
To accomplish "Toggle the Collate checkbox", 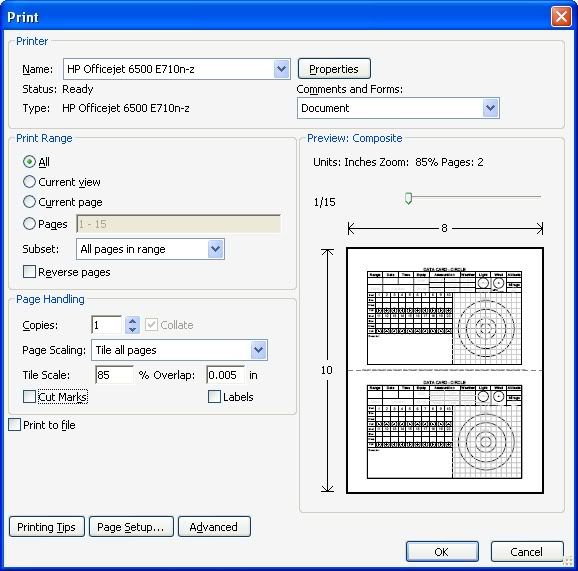I will (151, 325).
